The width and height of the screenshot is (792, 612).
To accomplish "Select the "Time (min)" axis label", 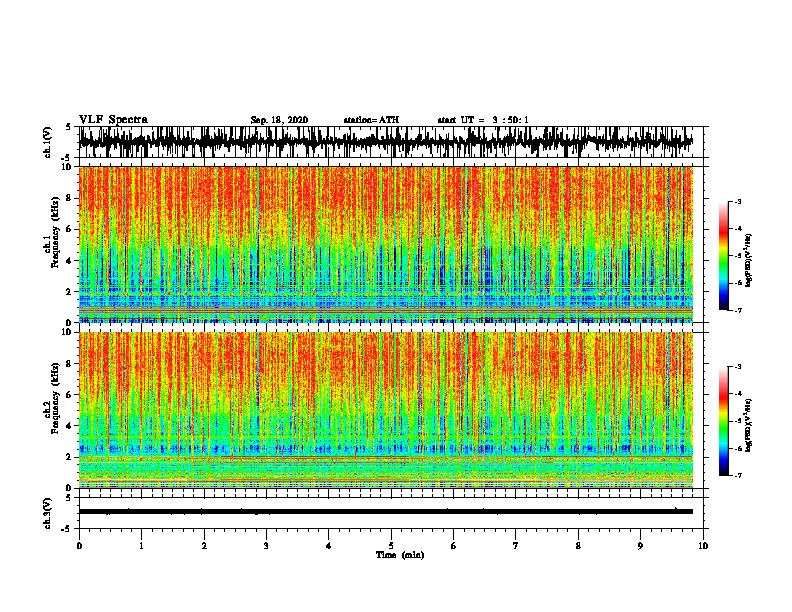I will point(400,555).
